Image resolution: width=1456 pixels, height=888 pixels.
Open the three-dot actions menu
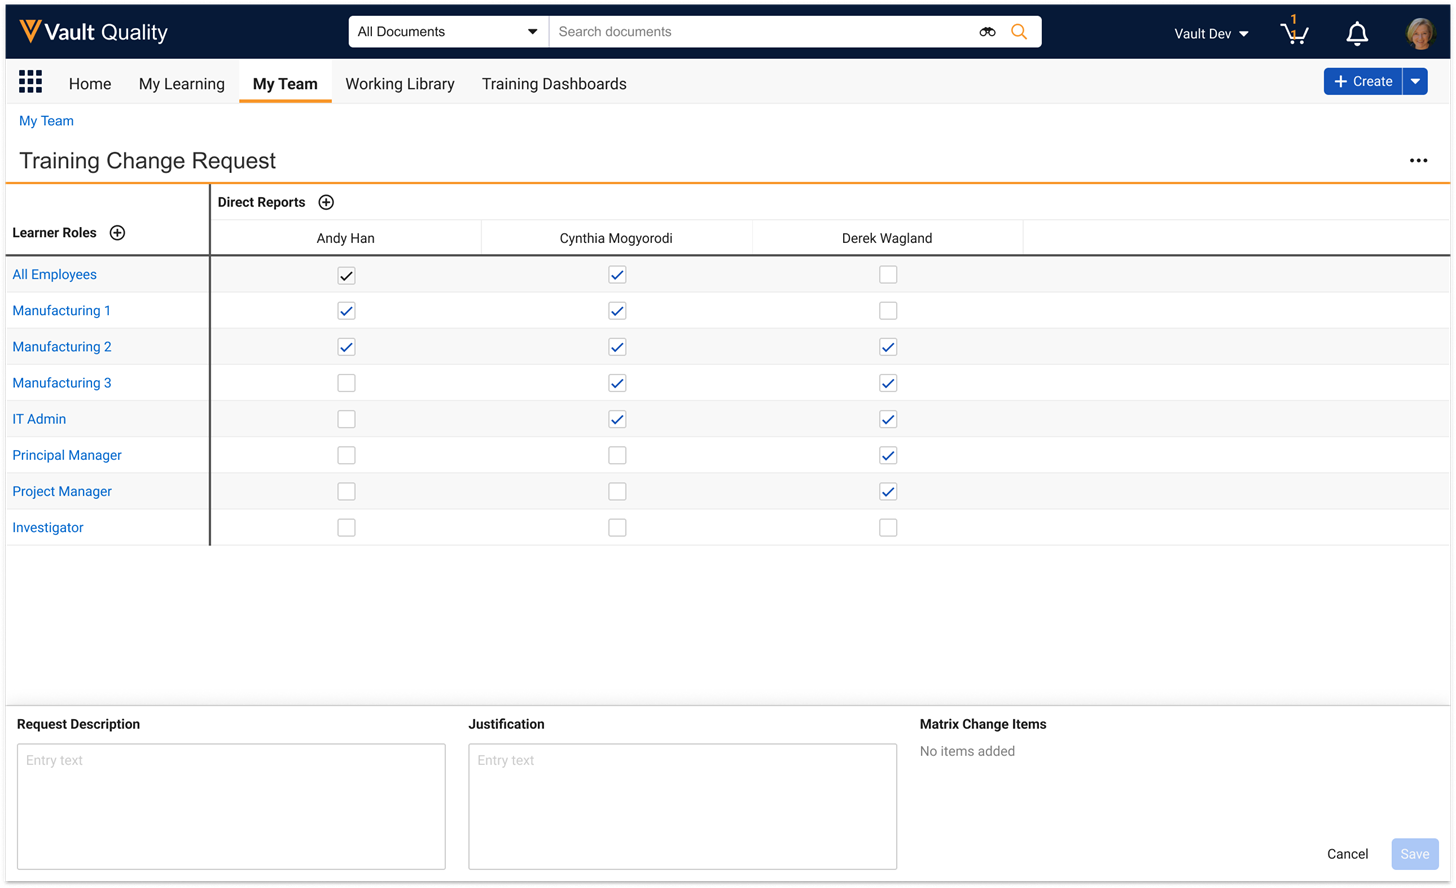tap(1418, 161)
